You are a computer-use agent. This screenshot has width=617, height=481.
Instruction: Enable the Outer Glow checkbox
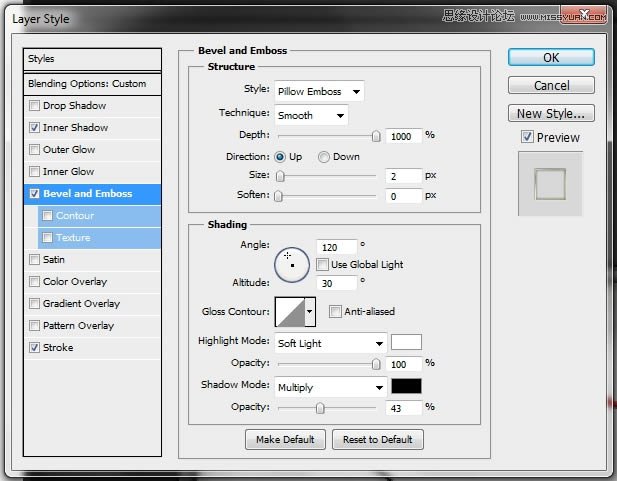click(35, 150)
